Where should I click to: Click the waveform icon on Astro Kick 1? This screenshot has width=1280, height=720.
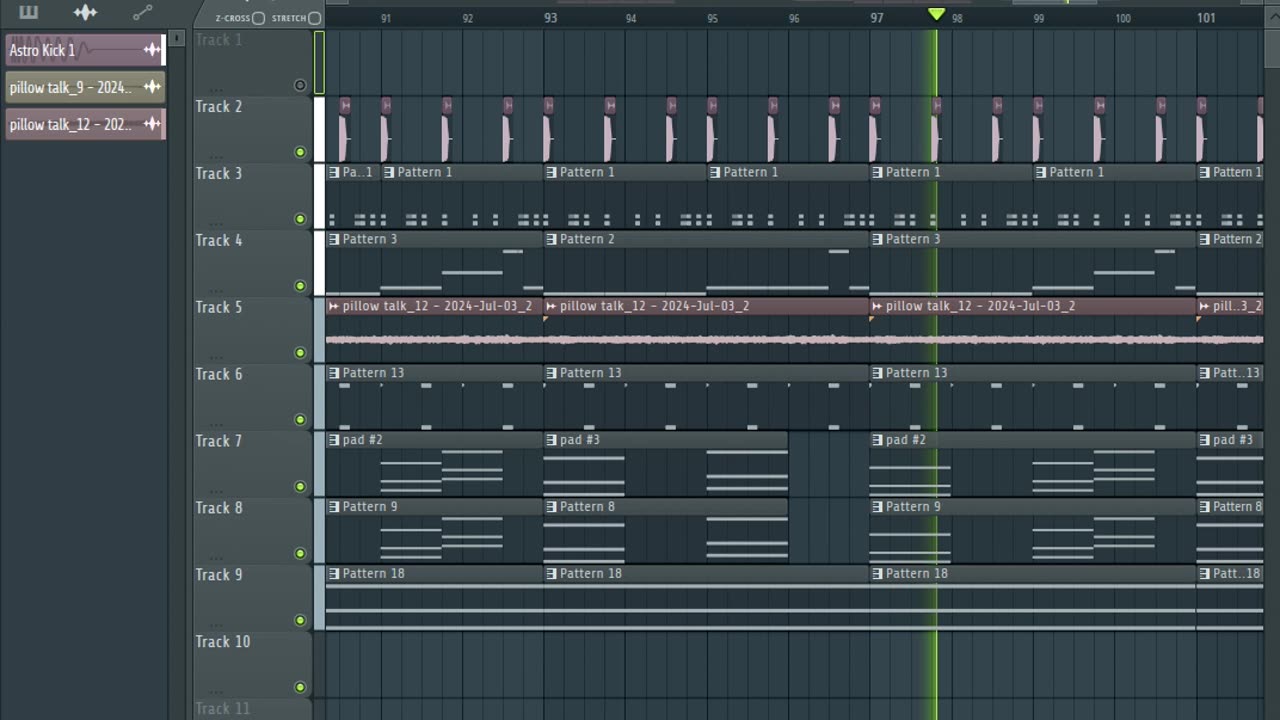(x=152, y=50)
